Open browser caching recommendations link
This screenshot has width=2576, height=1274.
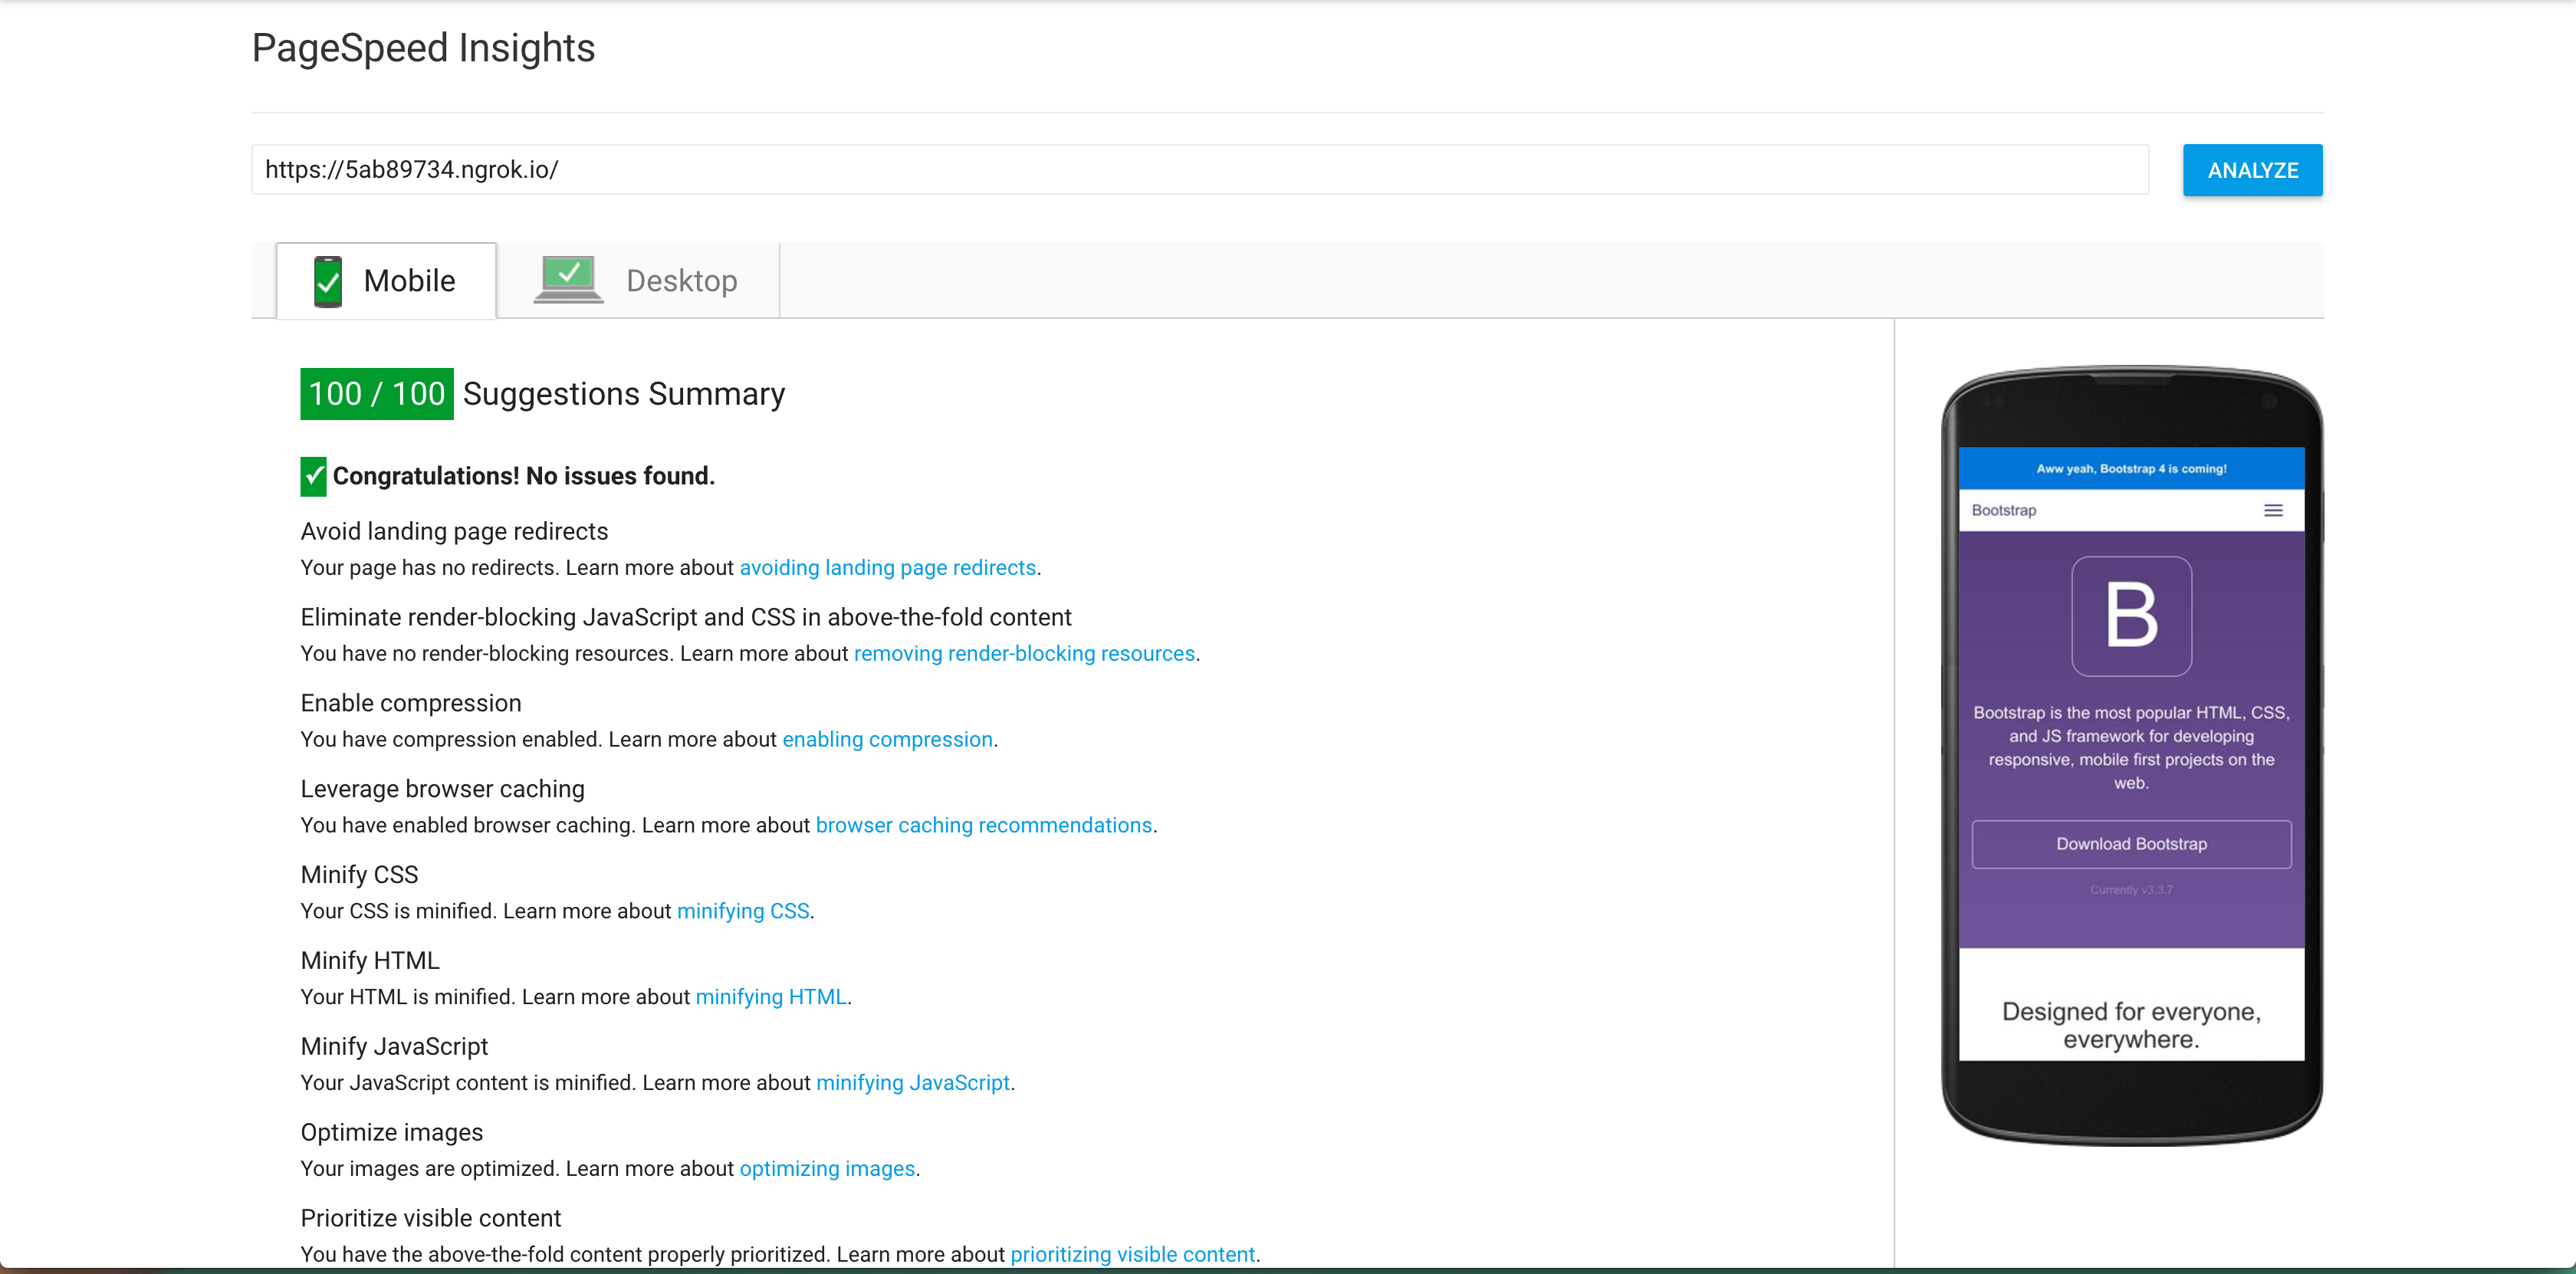(x=983, y=826)
